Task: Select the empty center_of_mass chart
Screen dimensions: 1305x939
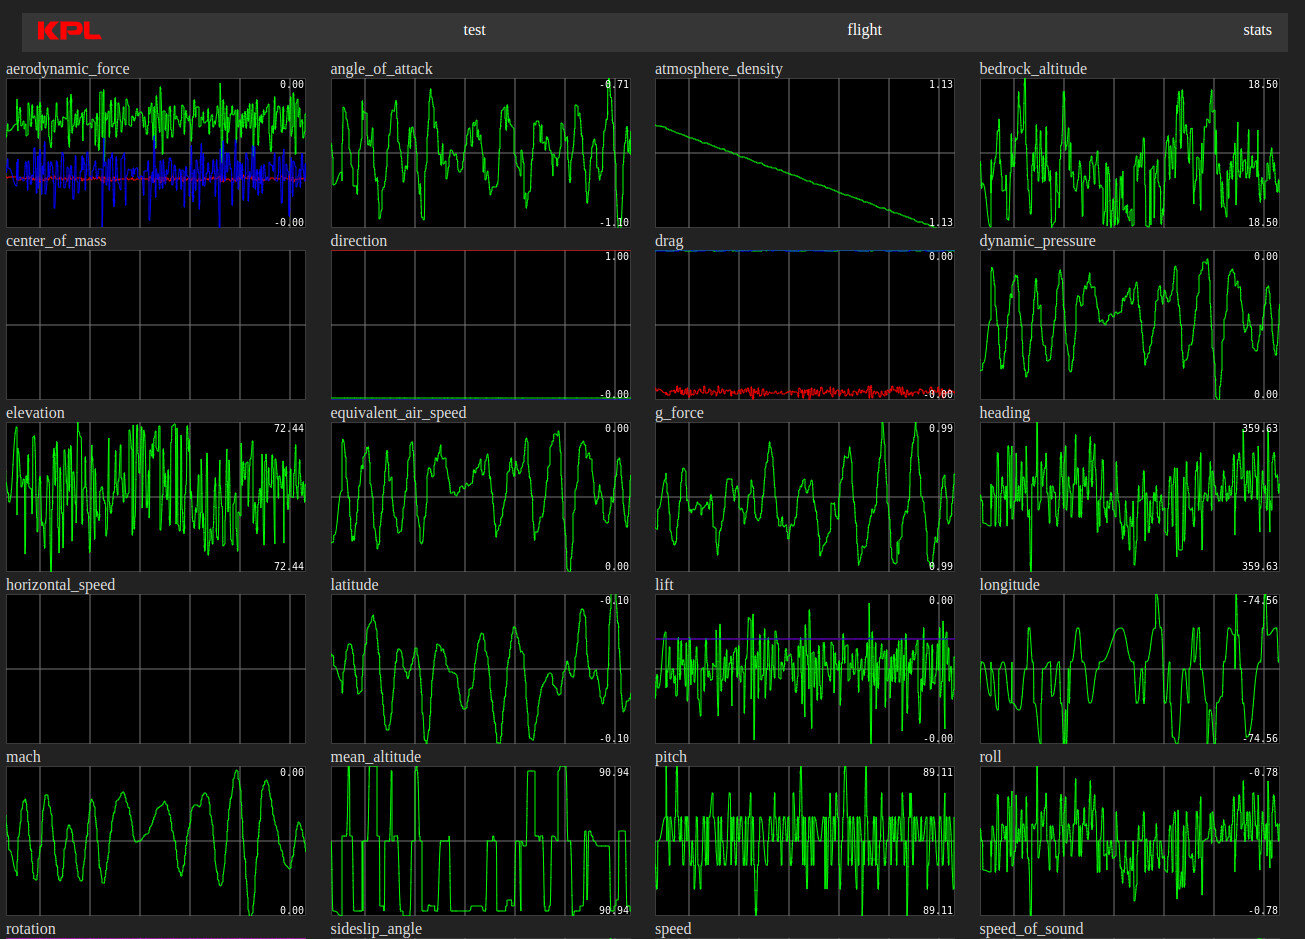Action: [156, 325]
